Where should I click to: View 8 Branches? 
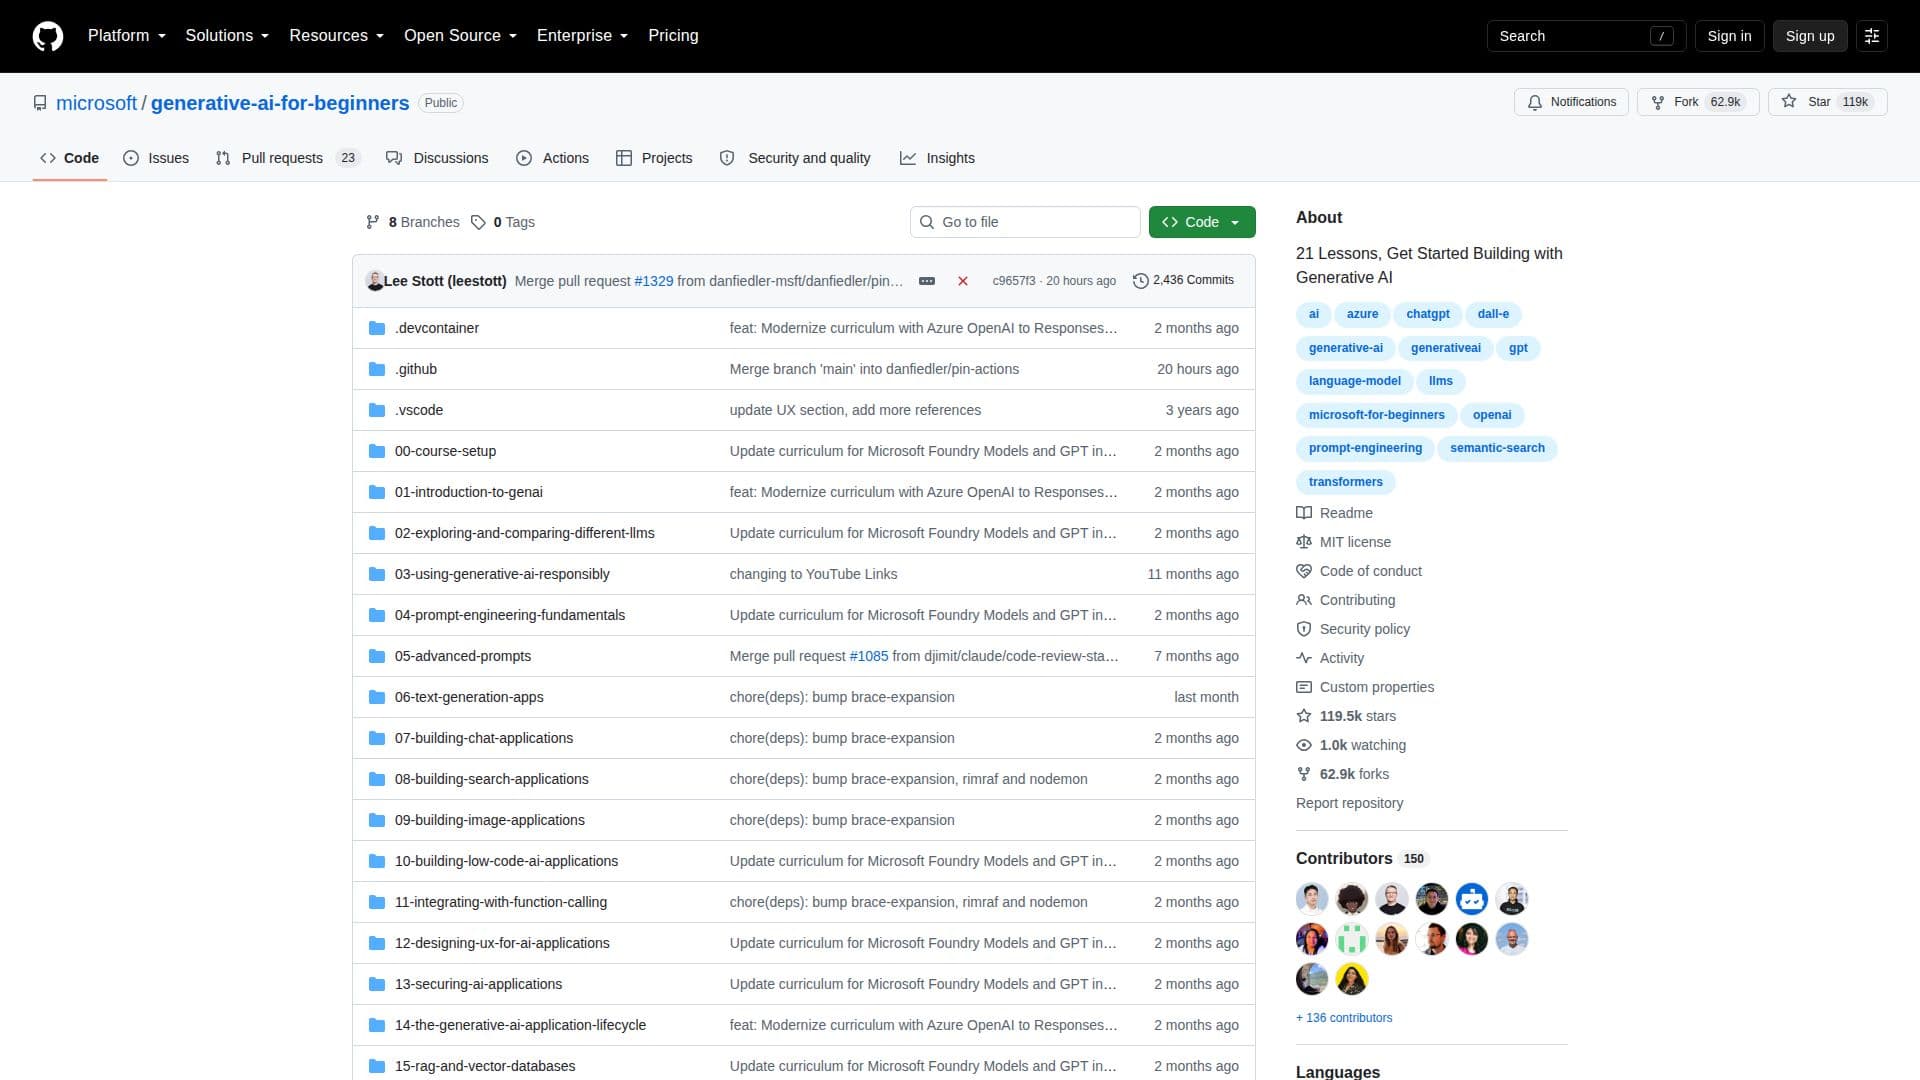point(412,222)
